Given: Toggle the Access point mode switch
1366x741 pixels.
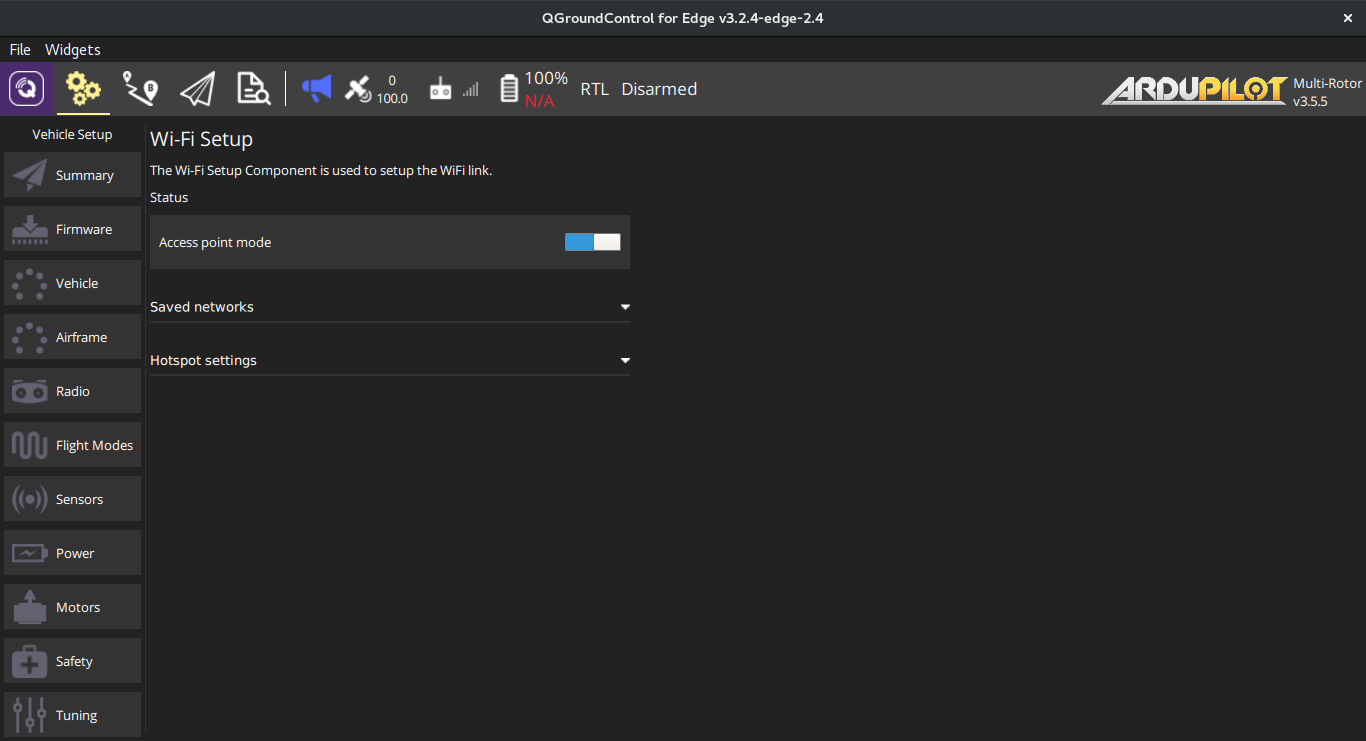Looking at the screenshot, I should (x=593, y=242).
